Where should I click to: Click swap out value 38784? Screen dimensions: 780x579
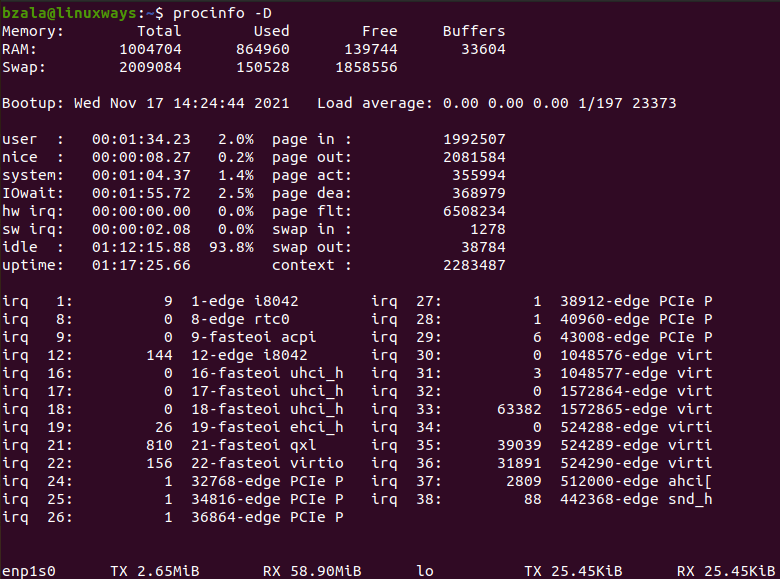[x=483, y=247]
